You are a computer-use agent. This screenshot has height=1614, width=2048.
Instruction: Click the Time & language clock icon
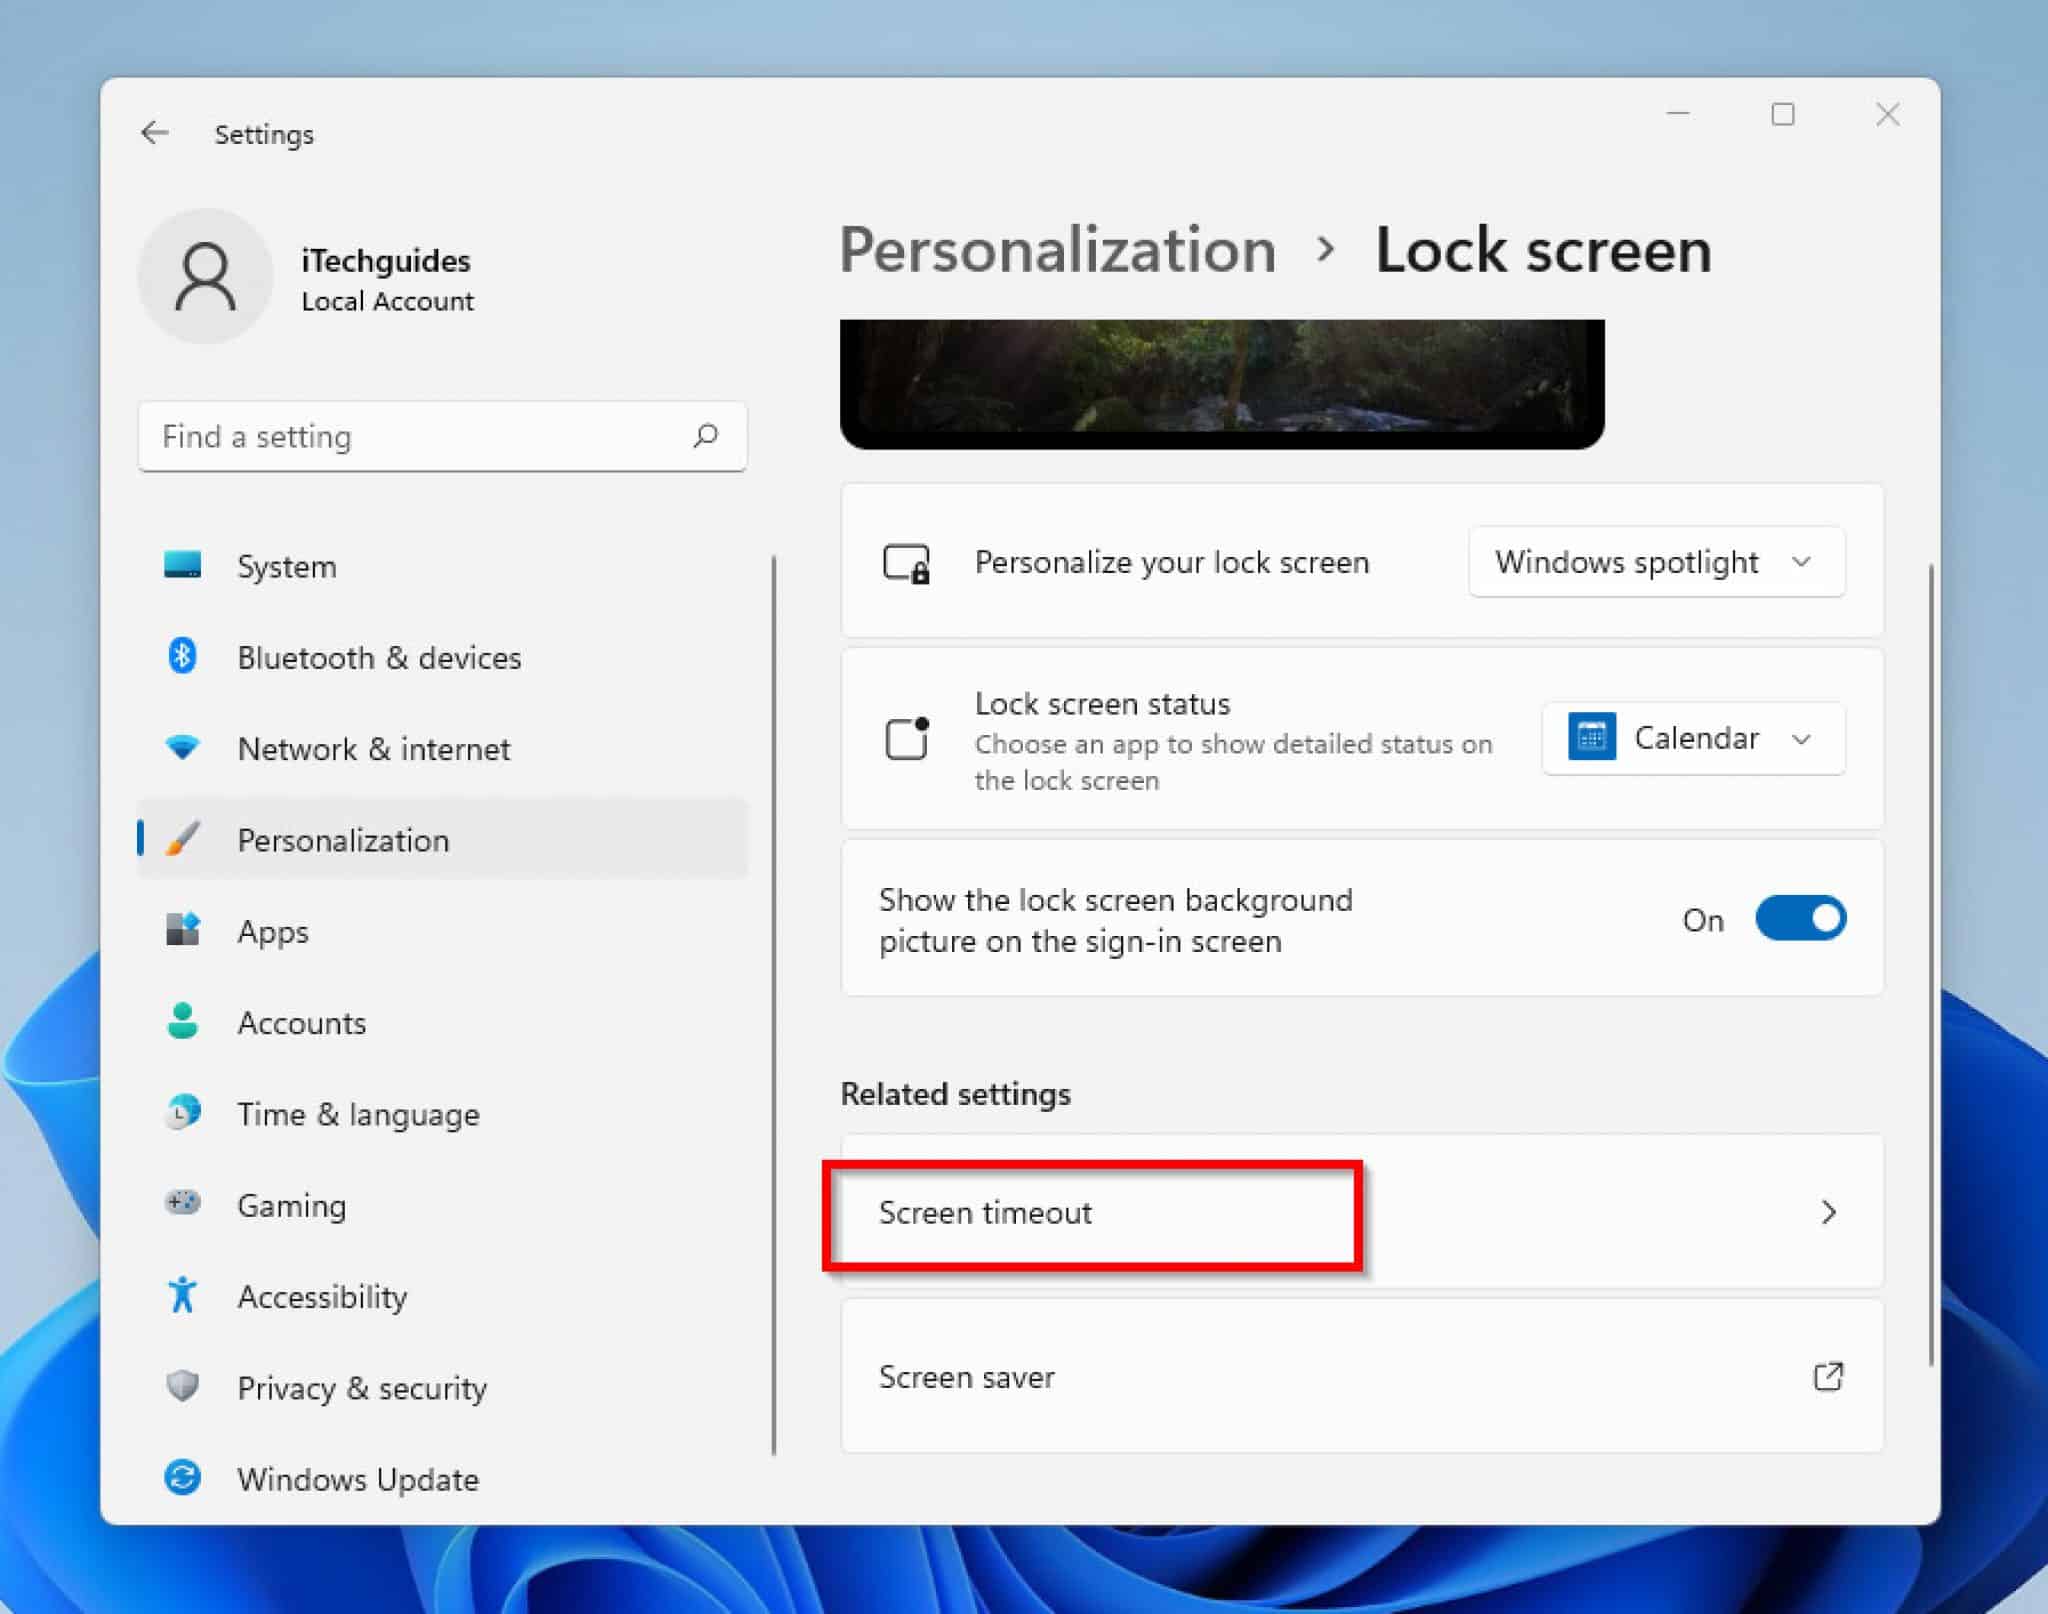tap(185, 1113)
